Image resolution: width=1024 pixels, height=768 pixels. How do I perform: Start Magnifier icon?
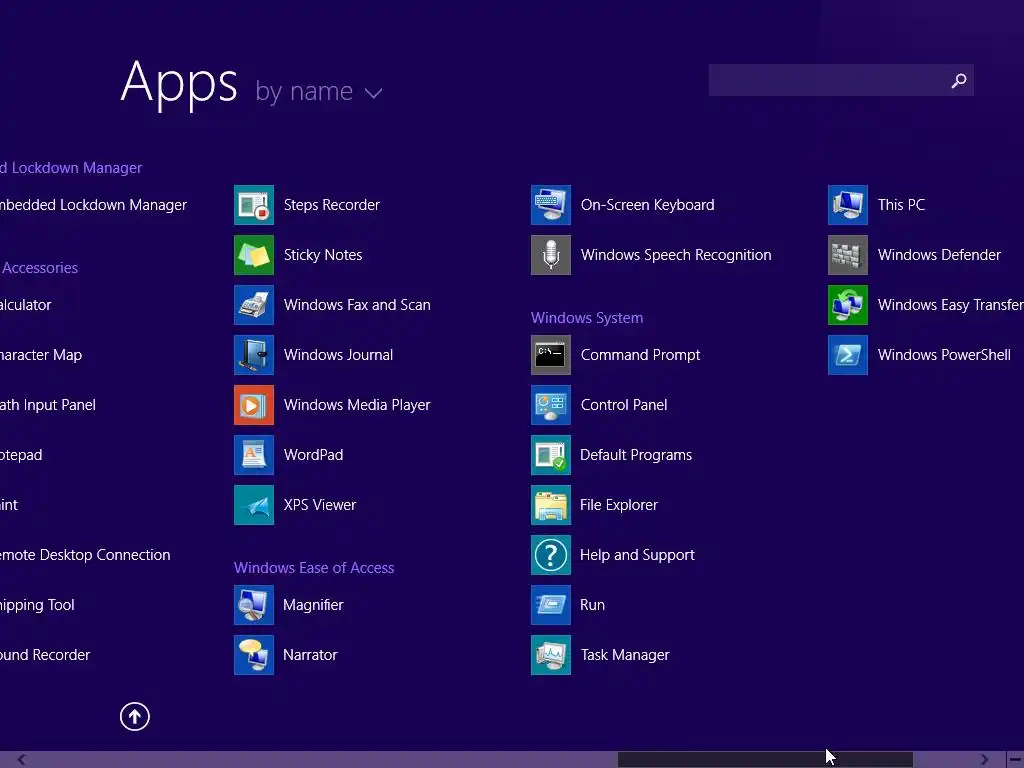point(254,605)
